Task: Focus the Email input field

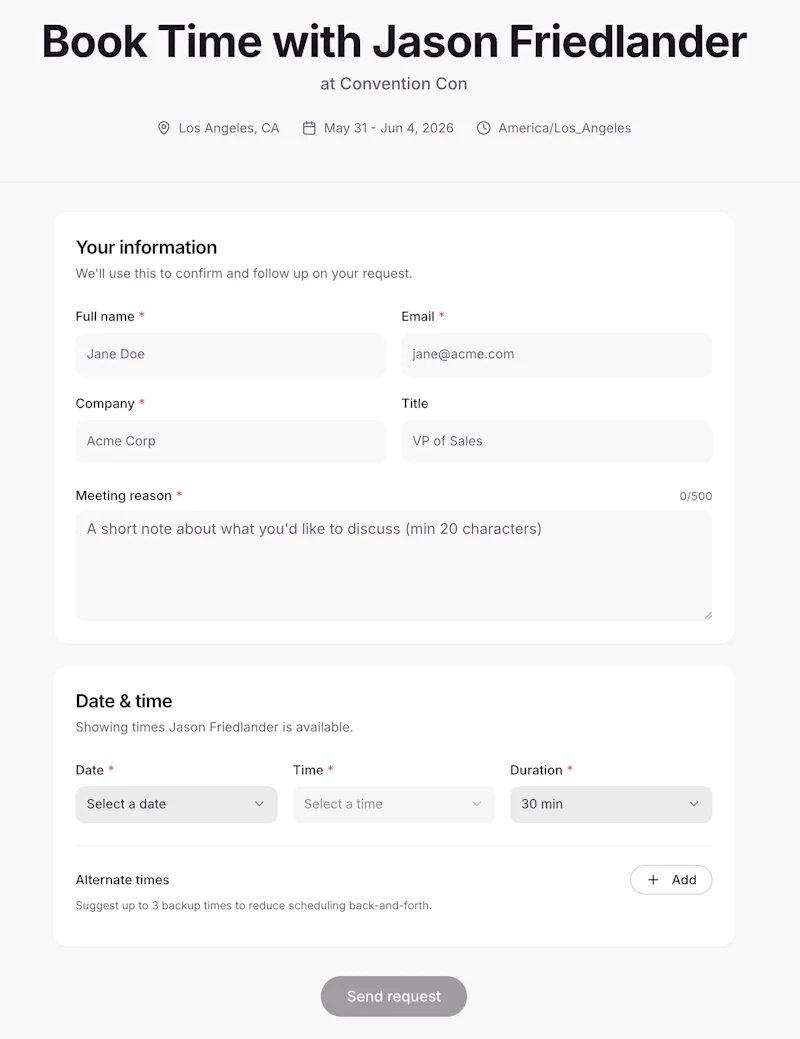Action: (x=557, y=354)
